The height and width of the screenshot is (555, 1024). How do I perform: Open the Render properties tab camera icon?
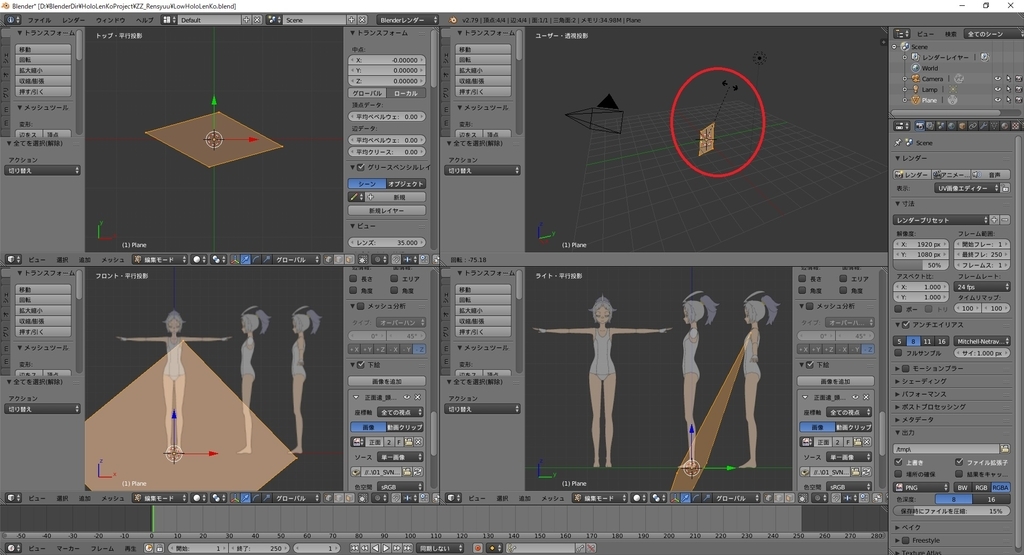point(920,126)
